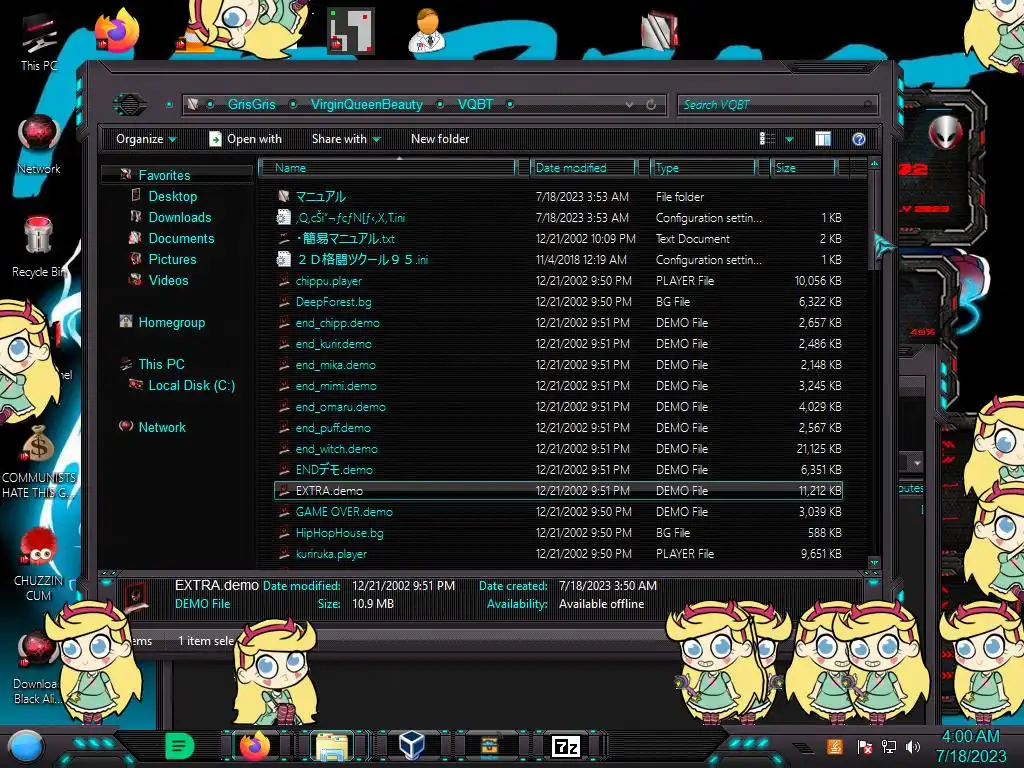Click GrisGris in the address bar
This screenshot has width=1024, height=768.
point(251,104)
